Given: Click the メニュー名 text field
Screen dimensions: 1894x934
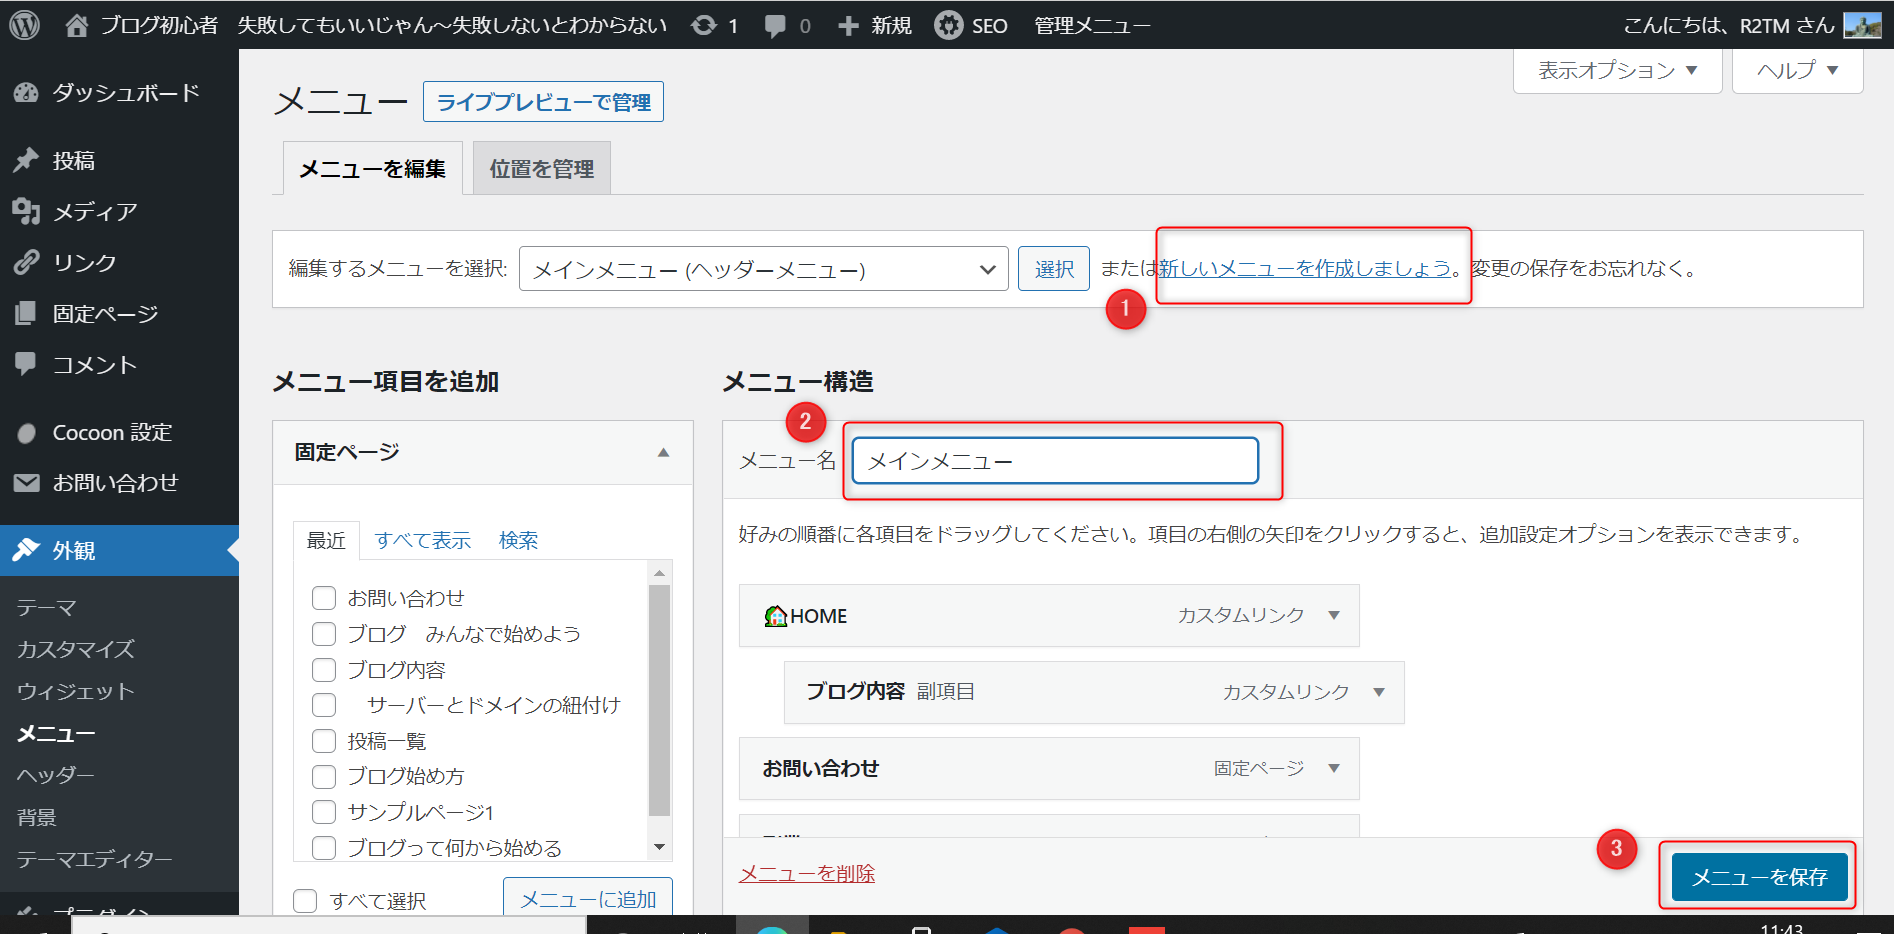Looking at the screenshot, I should 1055,461.
